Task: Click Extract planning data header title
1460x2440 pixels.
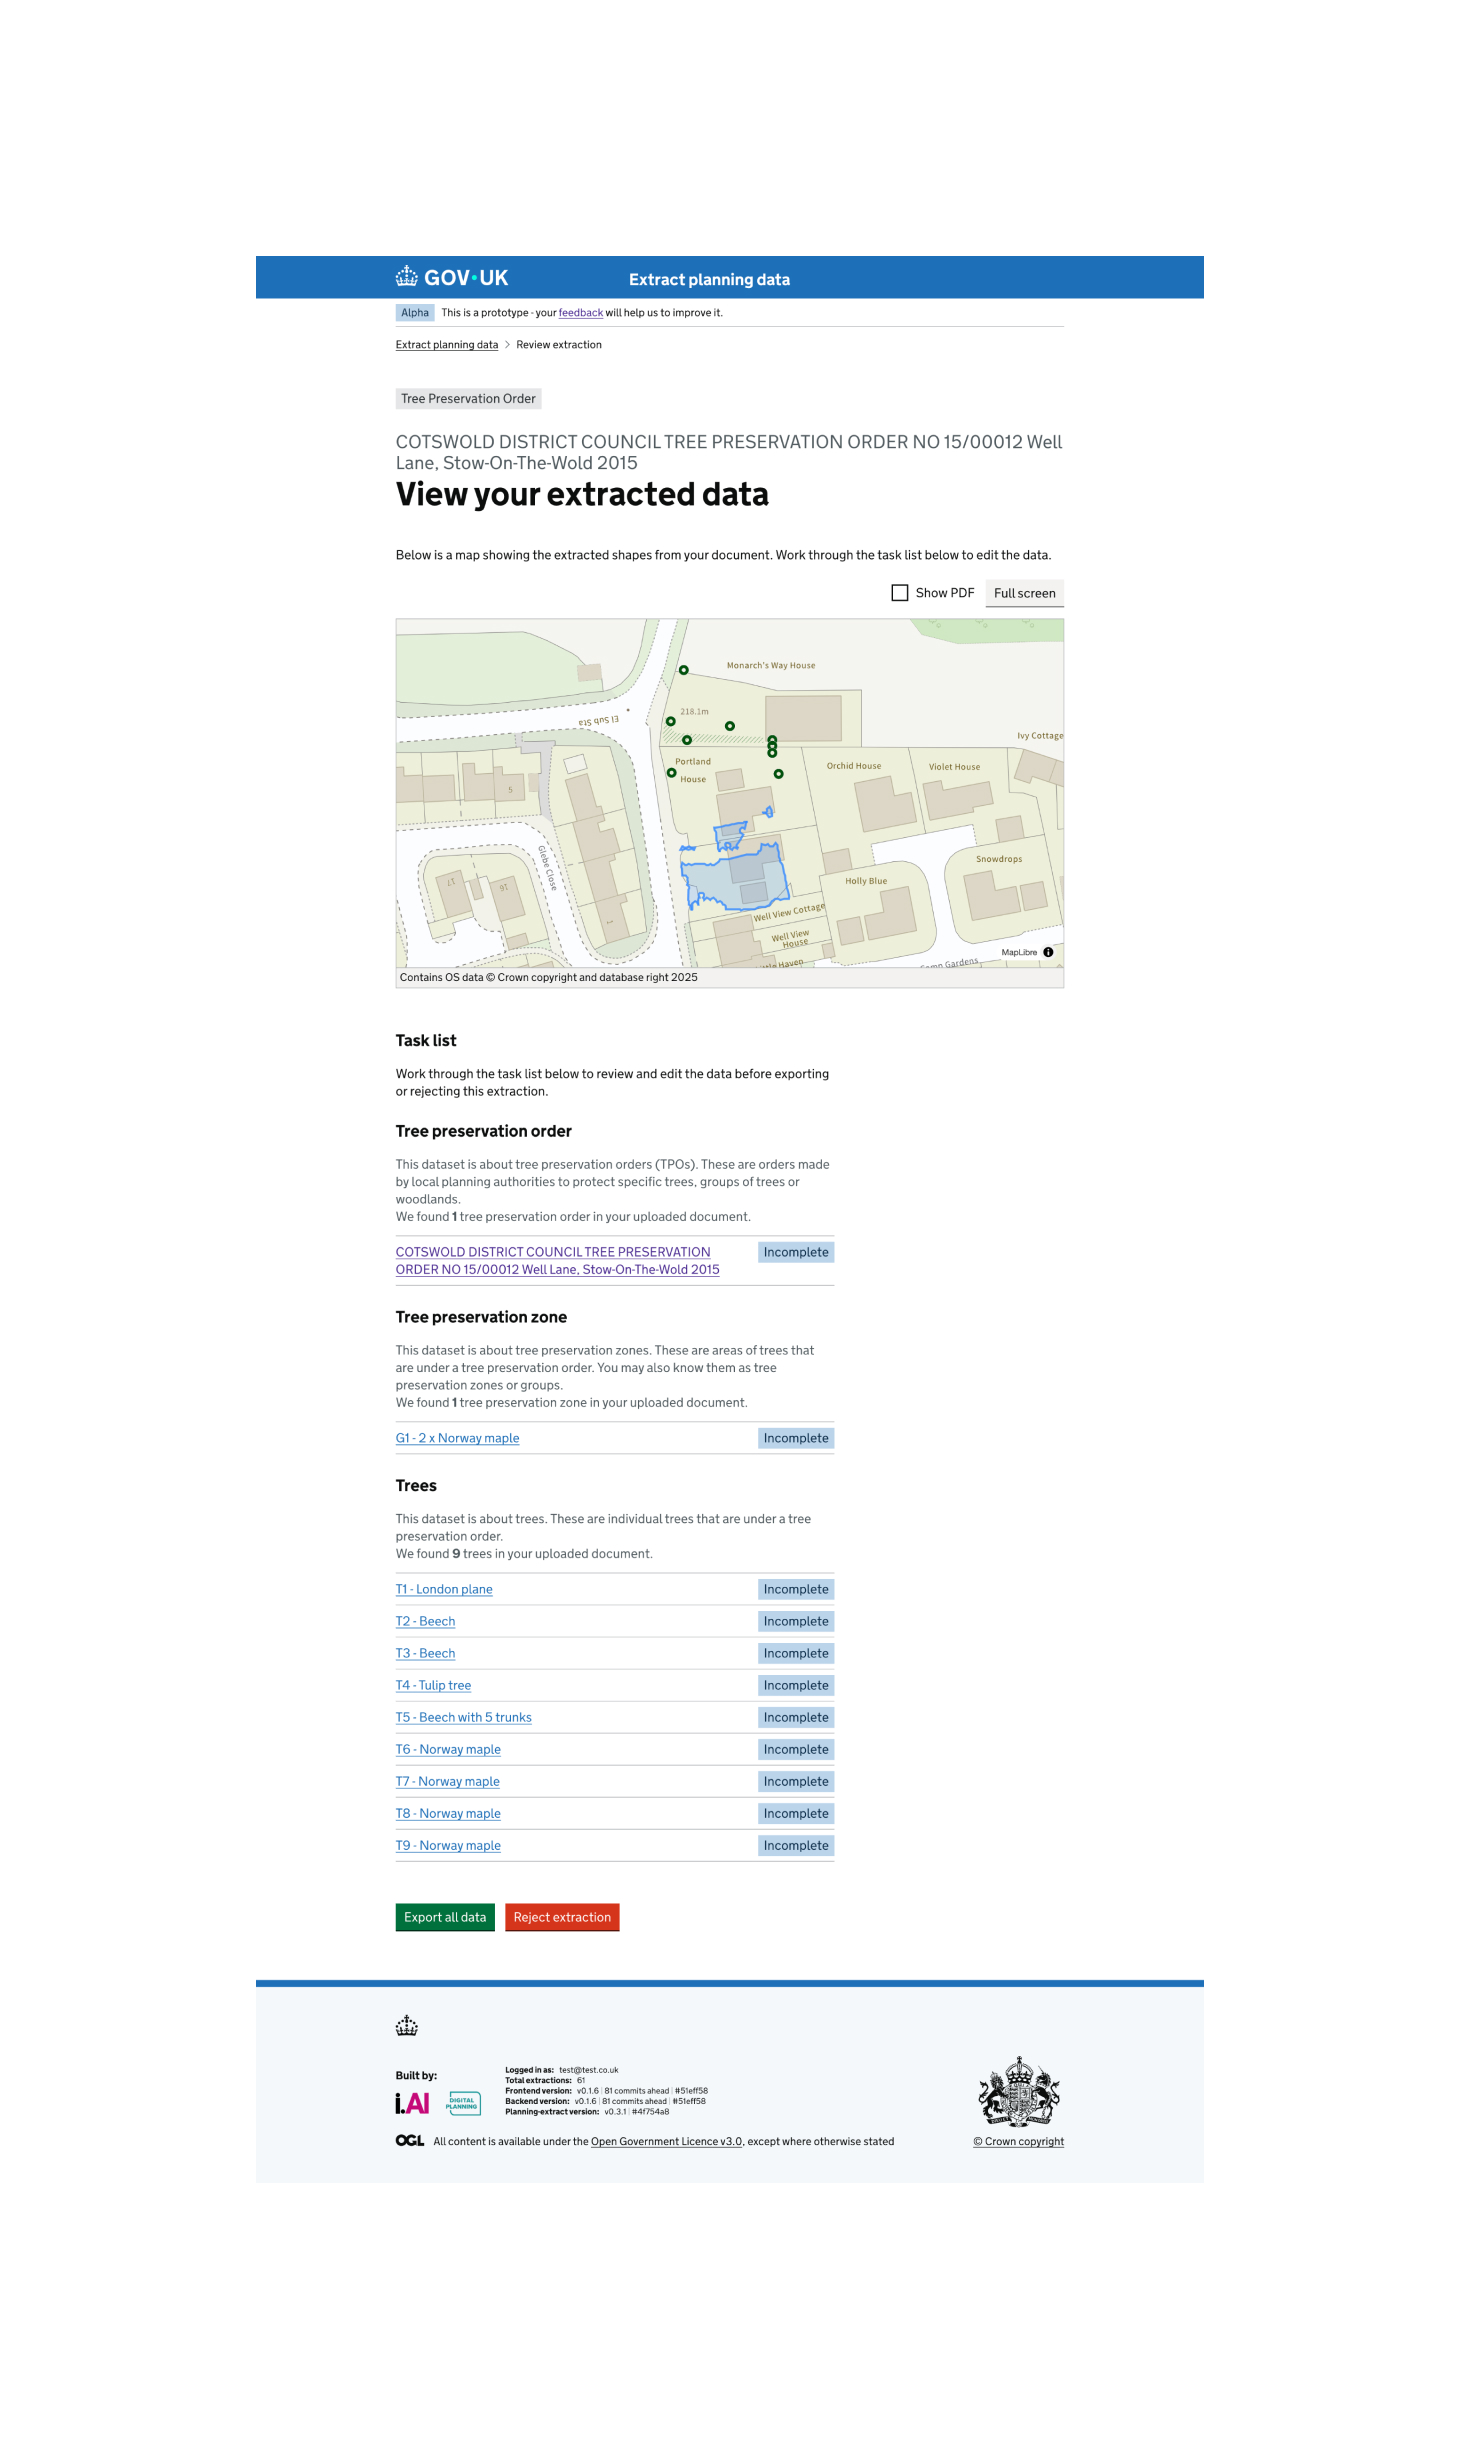Action: (x=709, y=279)
